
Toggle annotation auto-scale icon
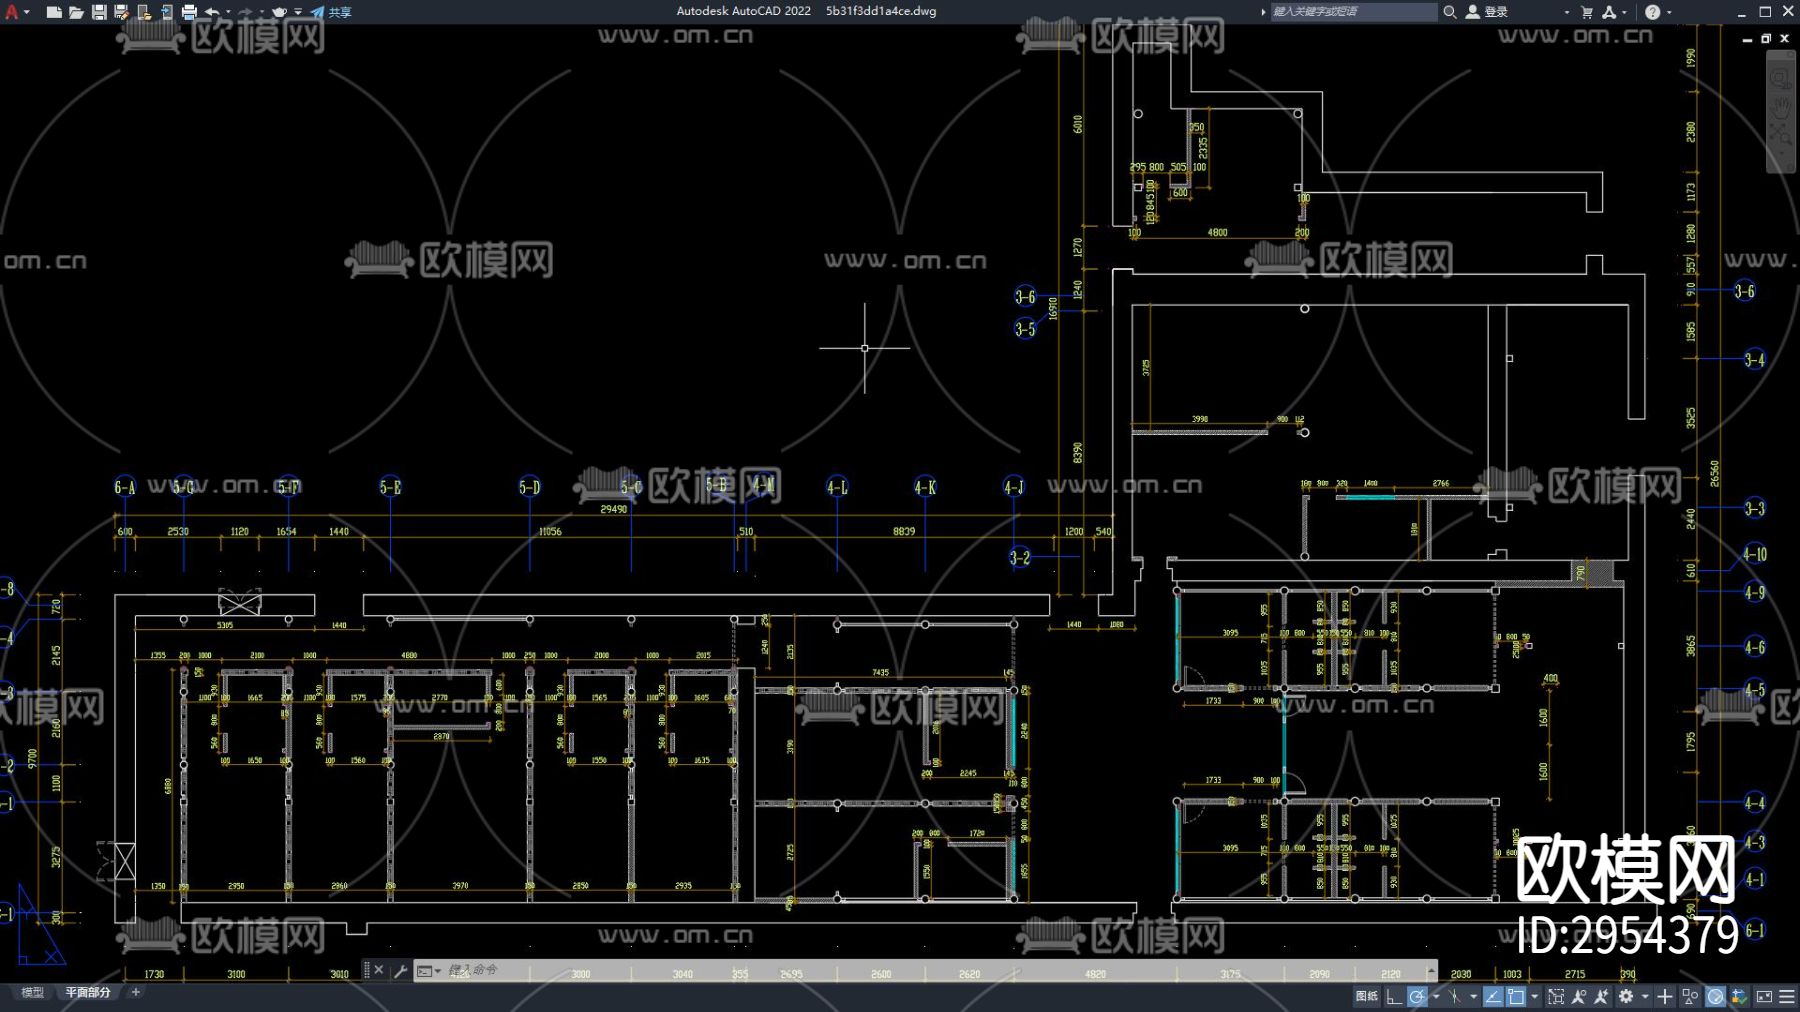pyautogui.click(x=1601, y=996)
